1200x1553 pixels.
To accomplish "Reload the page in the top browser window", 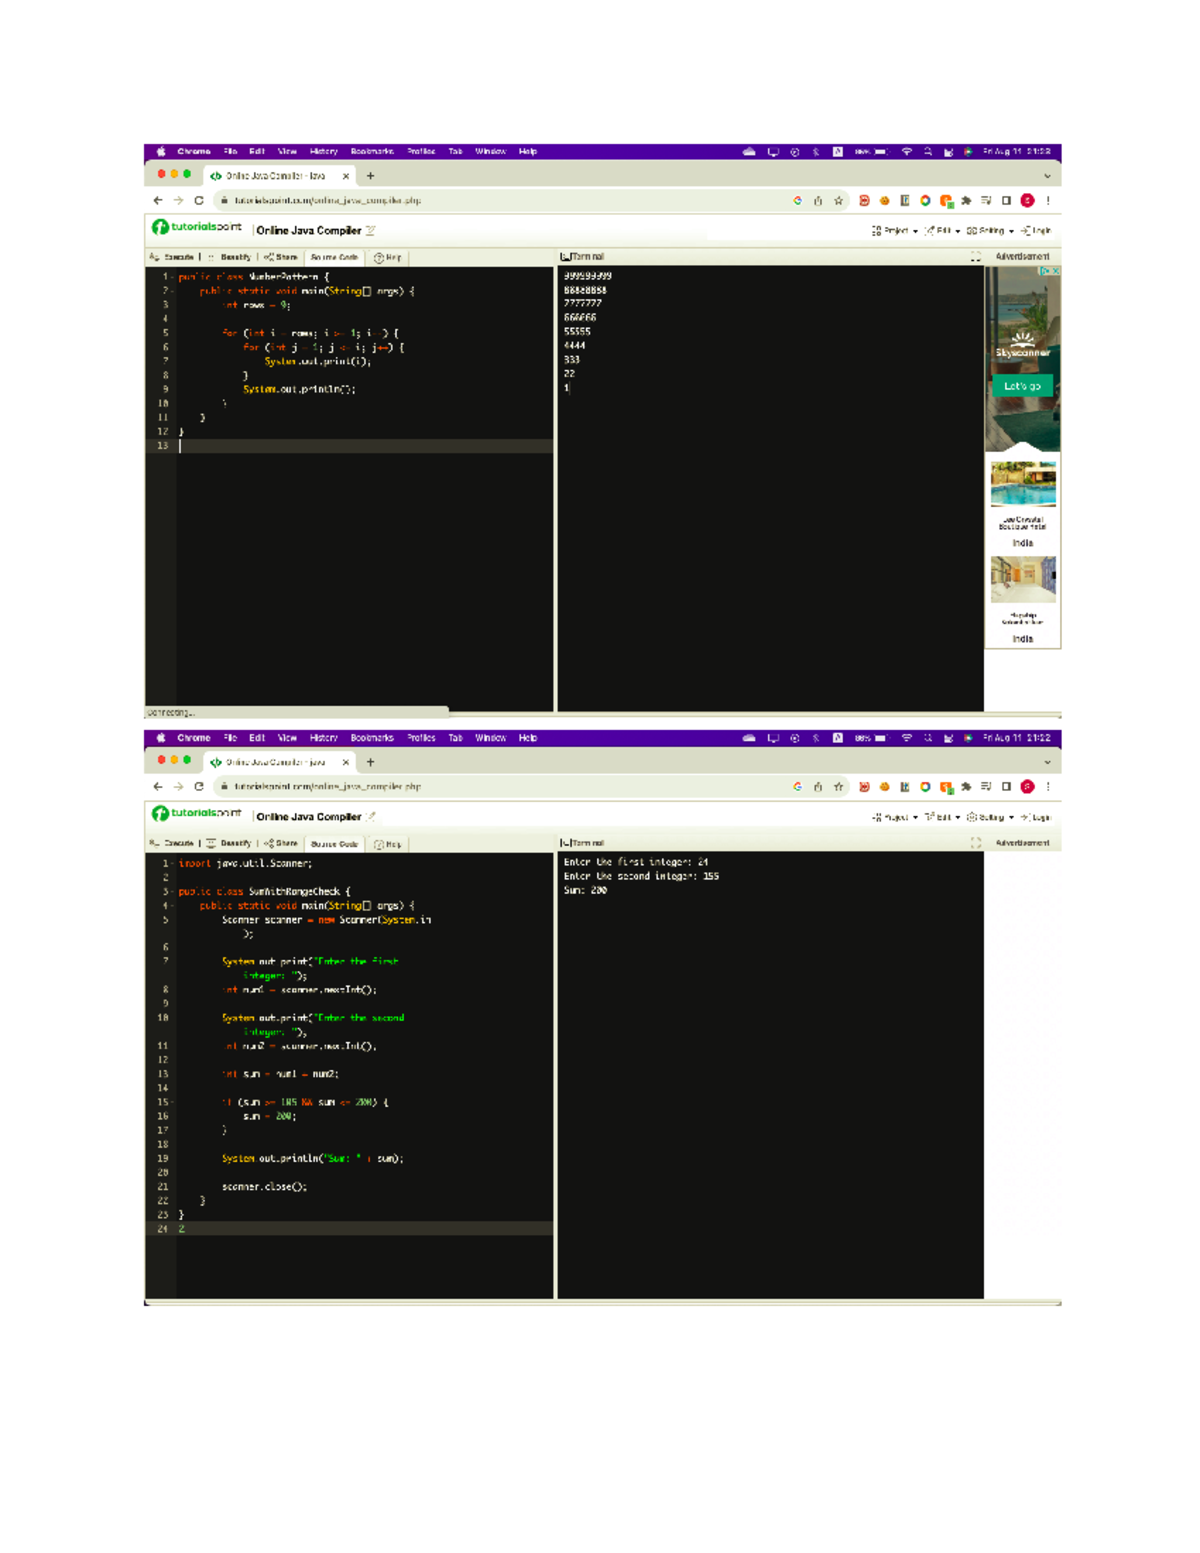I will coord(199,201).
